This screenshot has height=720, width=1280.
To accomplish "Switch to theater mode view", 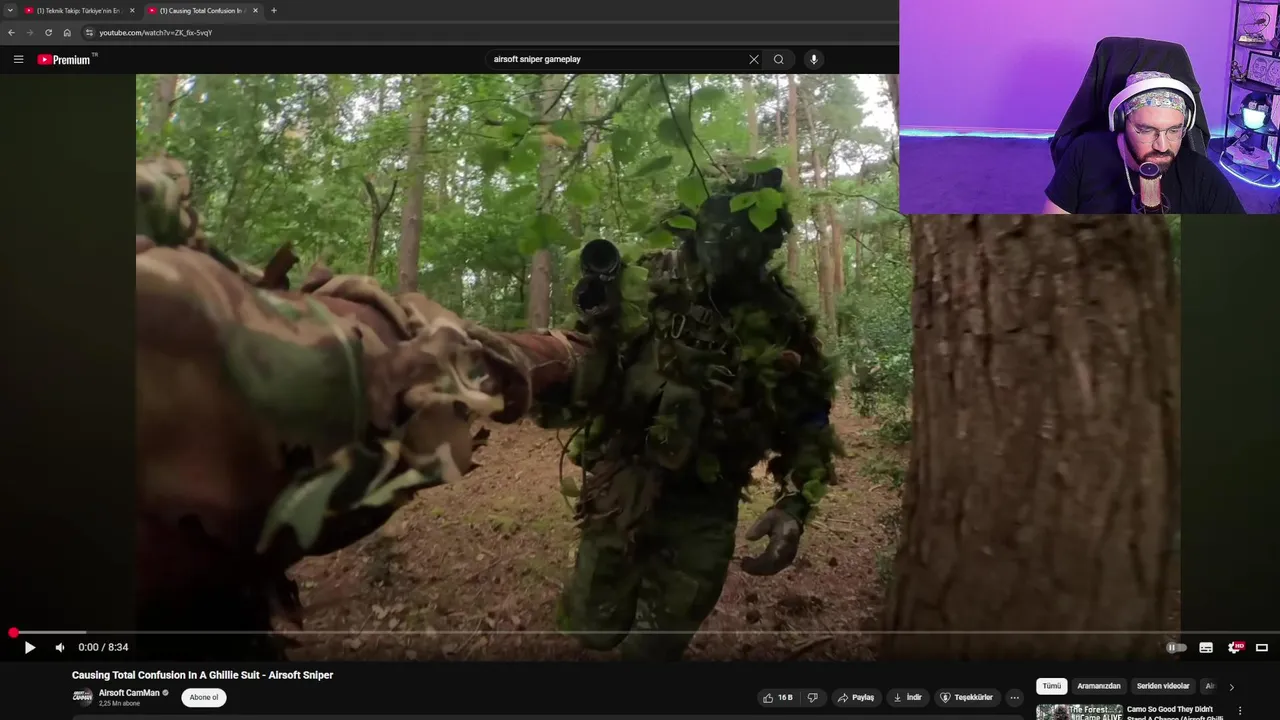I will pyautogui.click(x=1262, y=648).
